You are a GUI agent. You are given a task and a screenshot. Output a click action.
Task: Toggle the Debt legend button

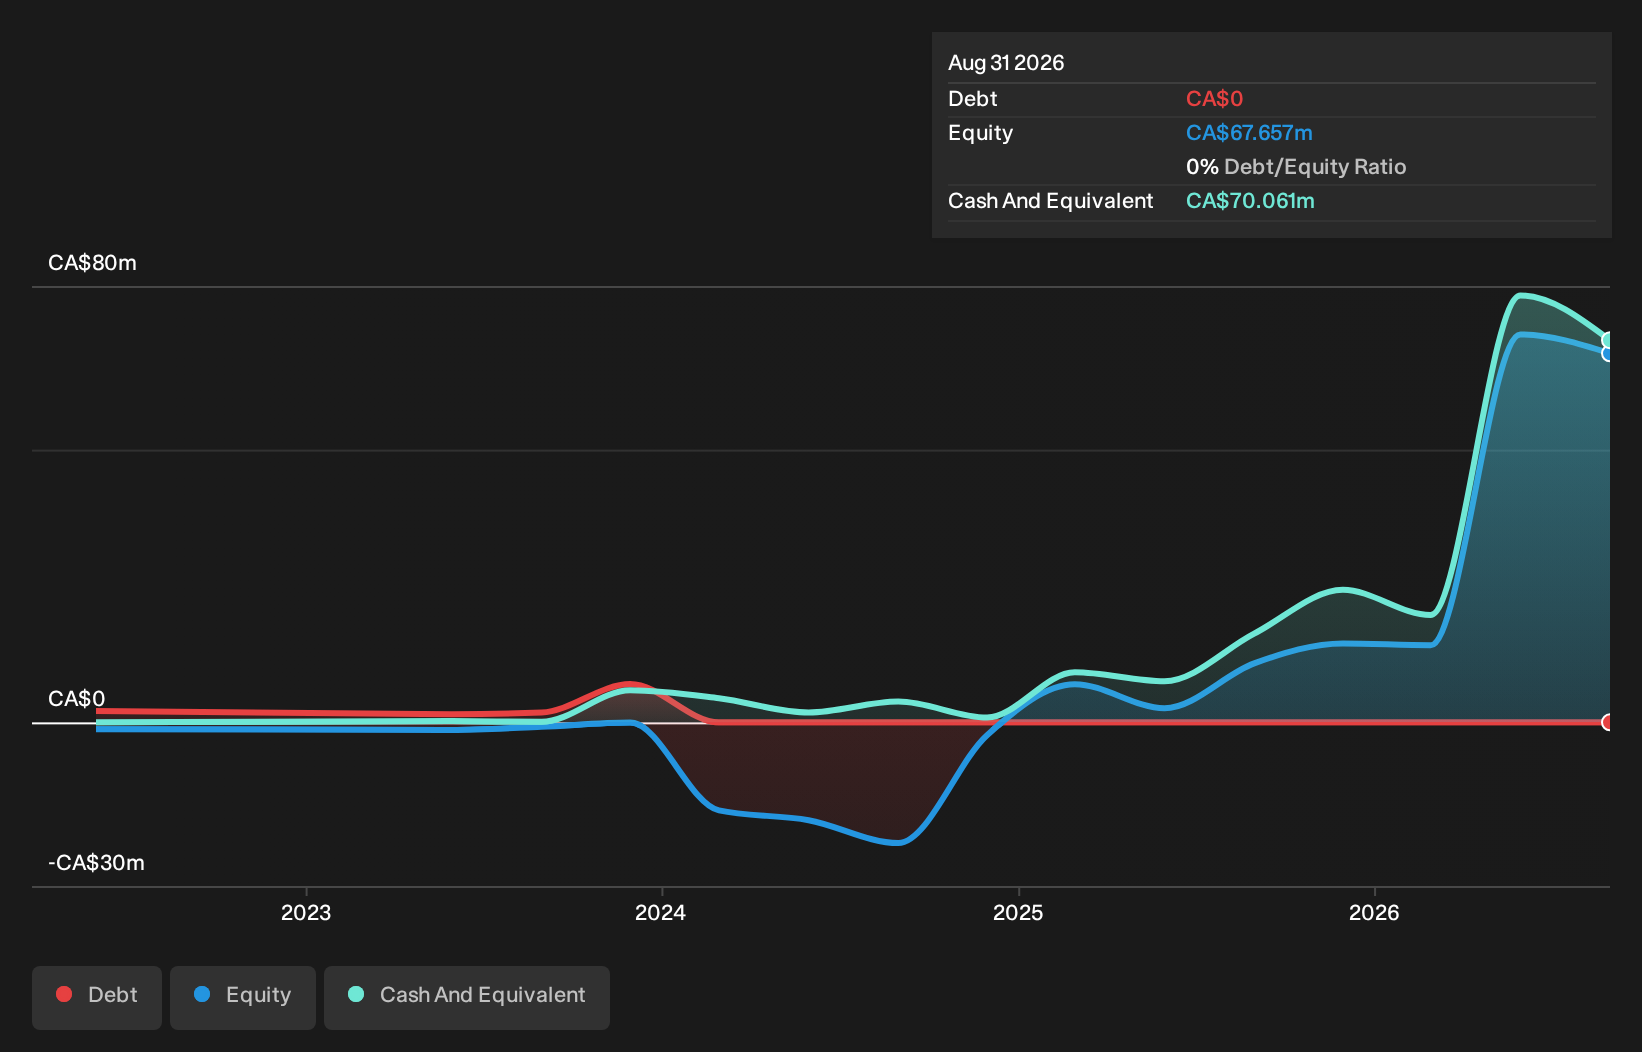coord(97,997)
